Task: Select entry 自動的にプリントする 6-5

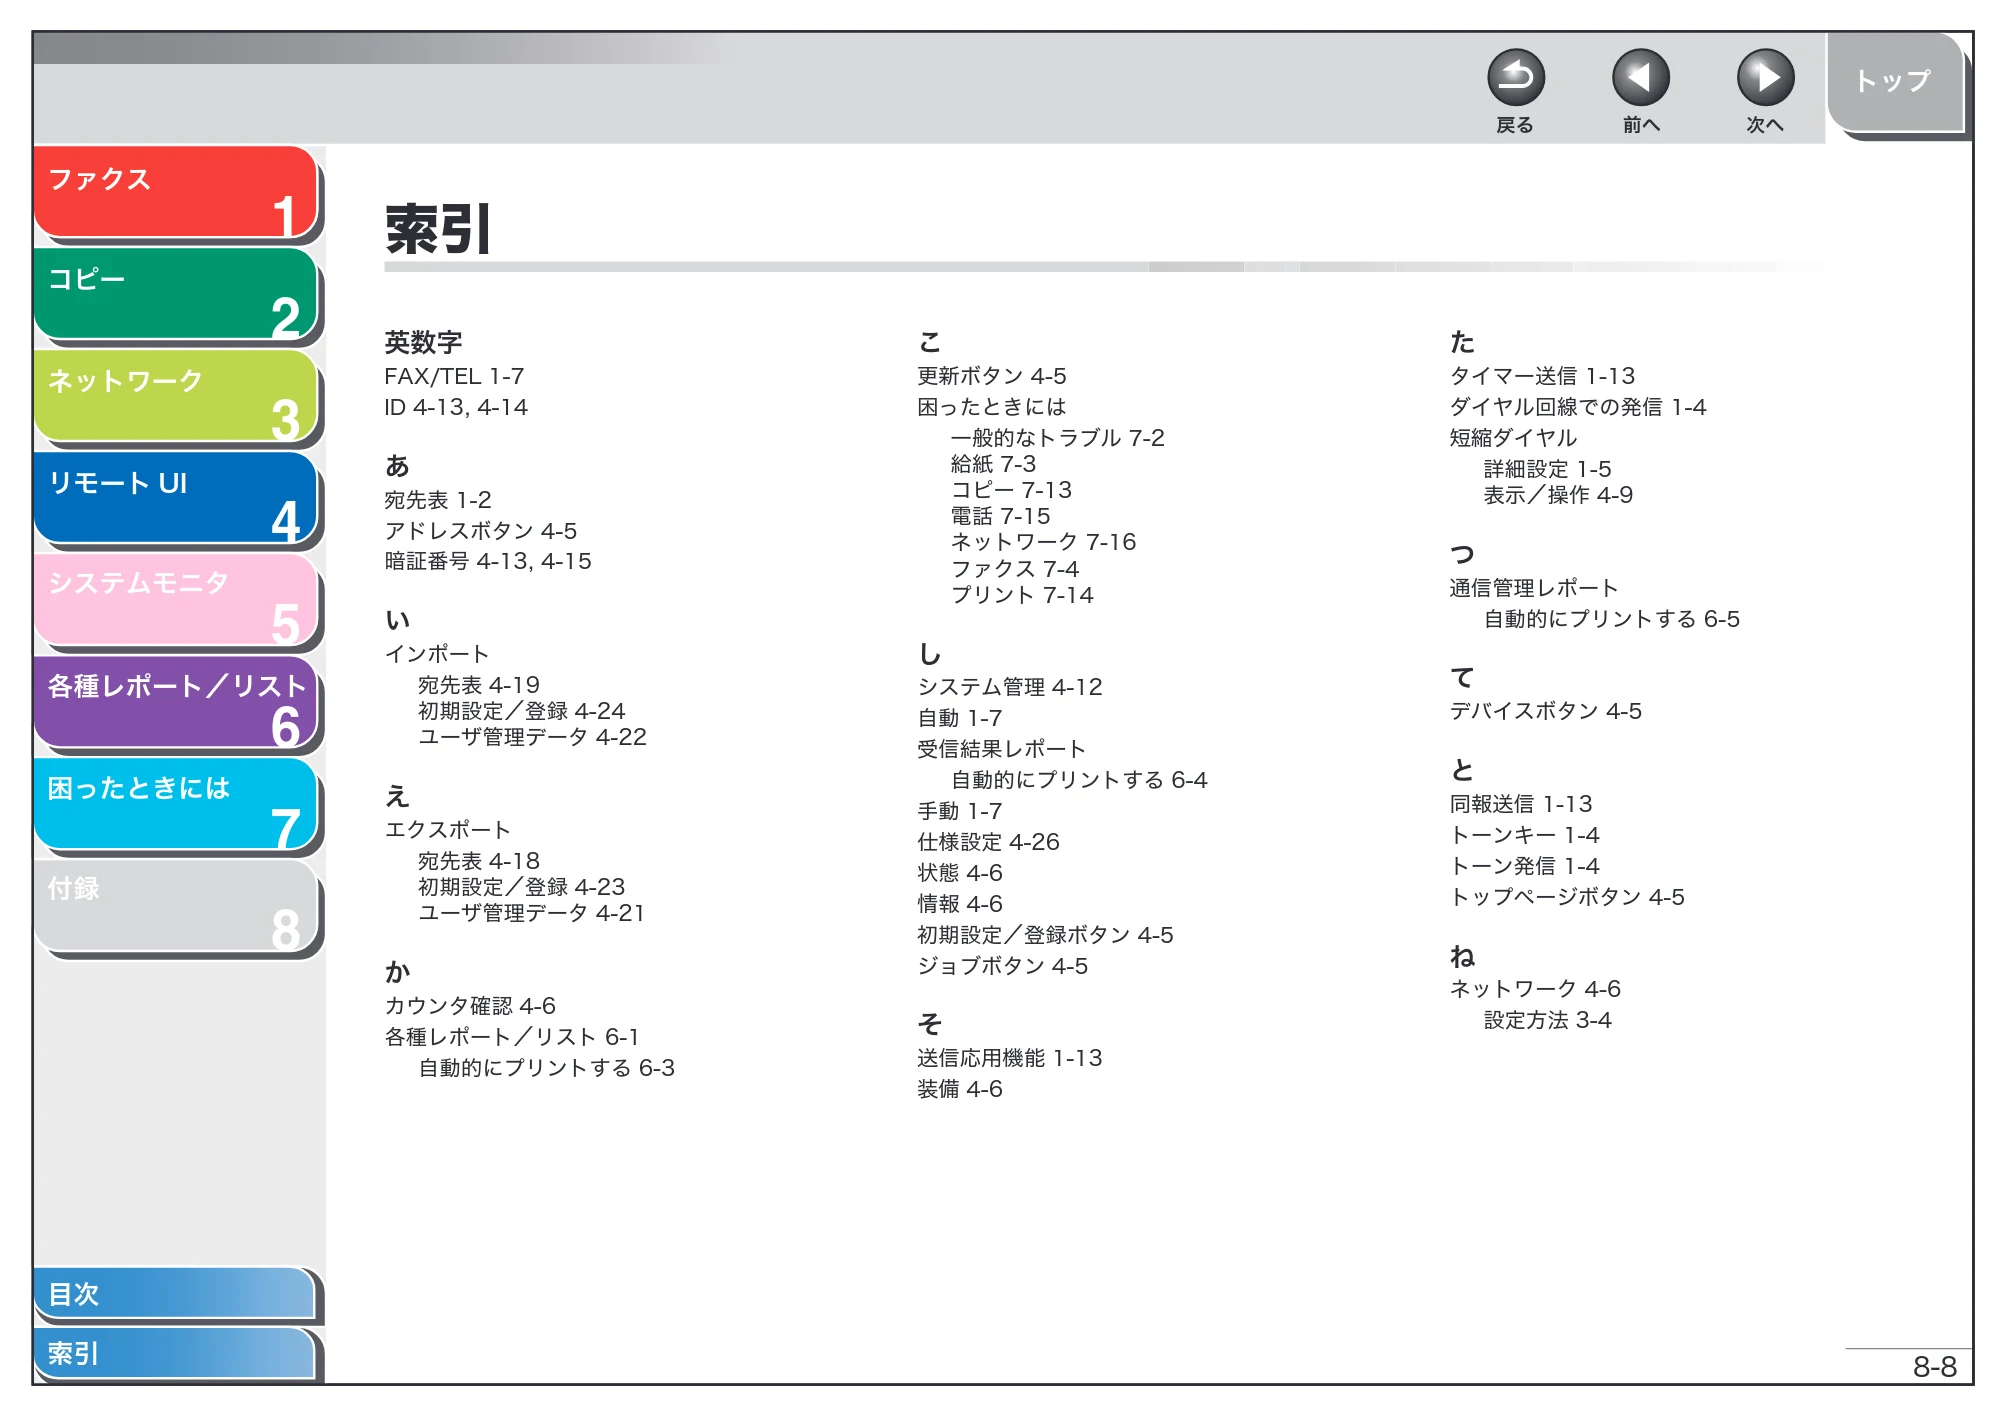Action: click(x=1612, y=618)
